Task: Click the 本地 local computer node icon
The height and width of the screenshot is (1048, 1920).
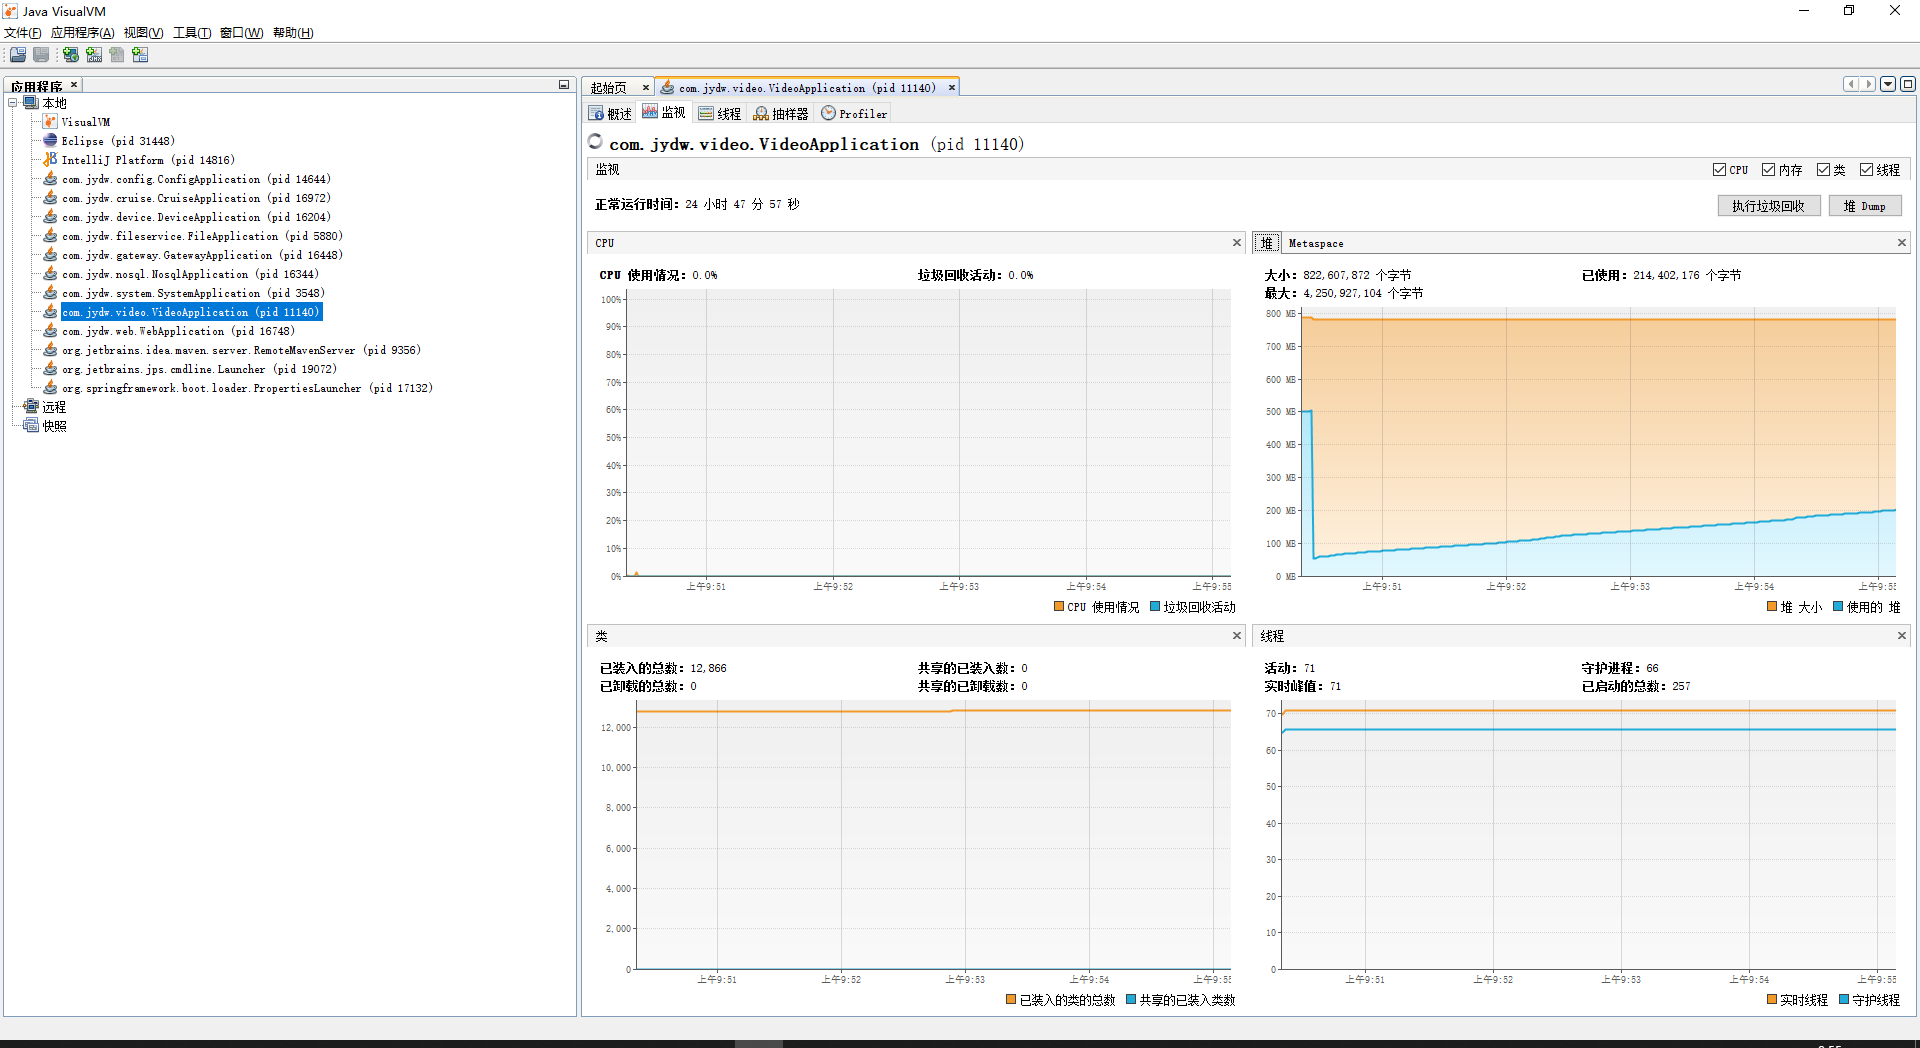Action: point(31,103)
